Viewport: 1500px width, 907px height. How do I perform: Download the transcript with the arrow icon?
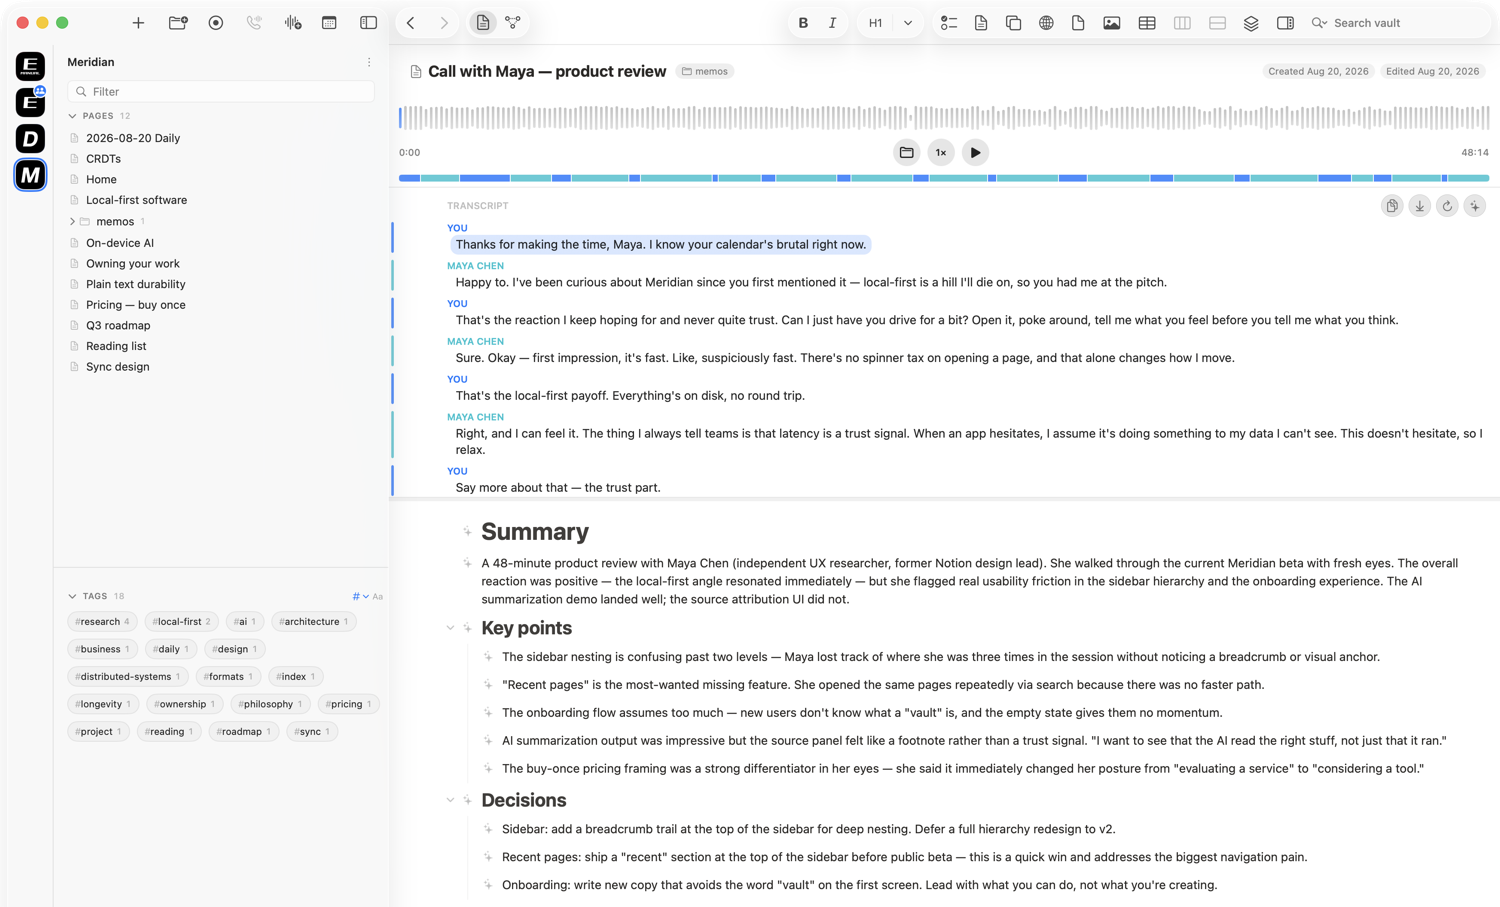[x=1420, y=206]
